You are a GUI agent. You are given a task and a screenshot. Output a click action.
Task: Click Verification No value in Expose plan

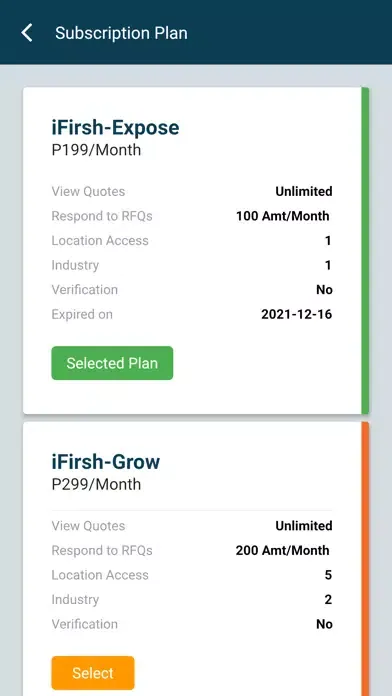click(x=324, y=290)
